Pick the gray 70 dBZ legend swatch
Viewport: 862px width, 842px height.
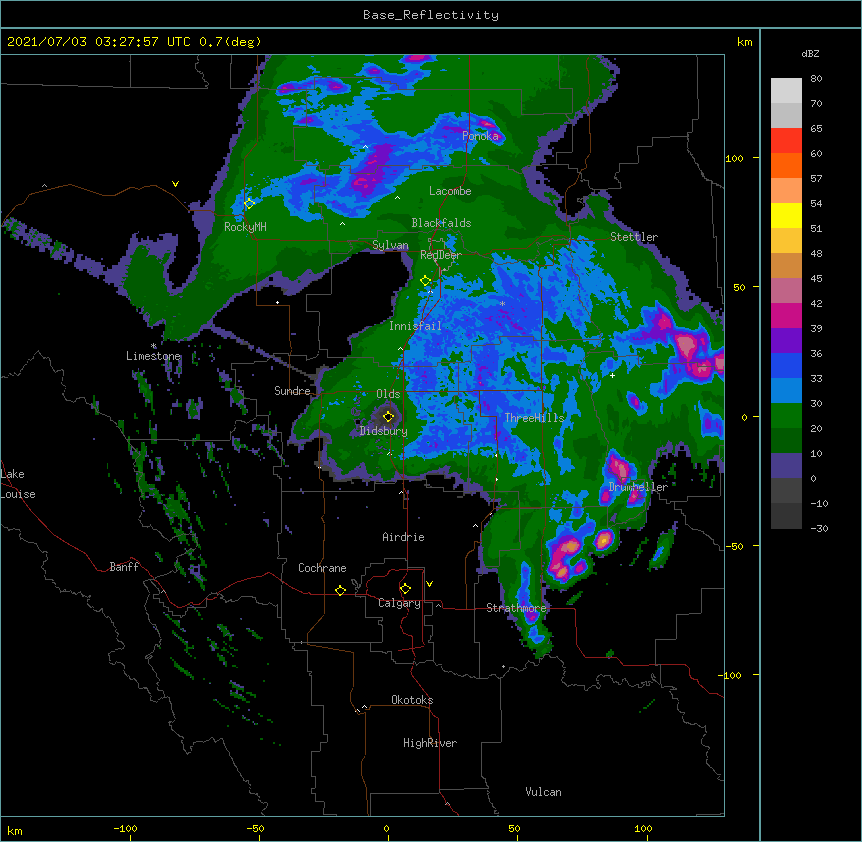tap(786, 115)
